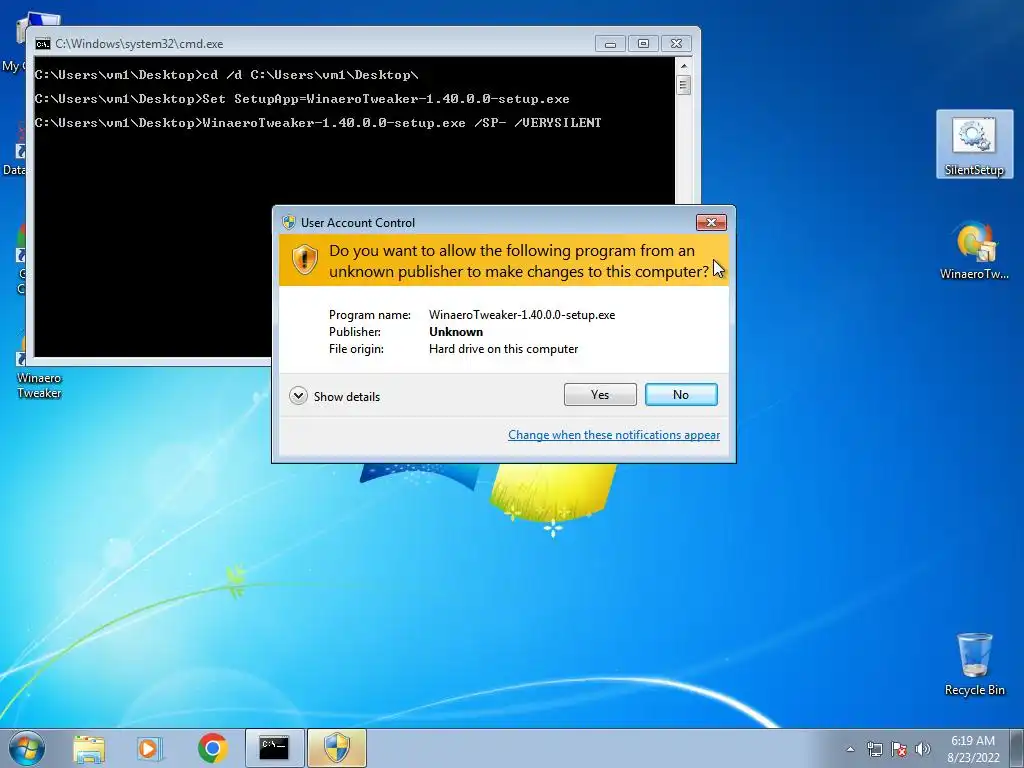The image size is (1024, 768).
Task: Open the clock showing 6:19 AM
Action: [973, 749]
